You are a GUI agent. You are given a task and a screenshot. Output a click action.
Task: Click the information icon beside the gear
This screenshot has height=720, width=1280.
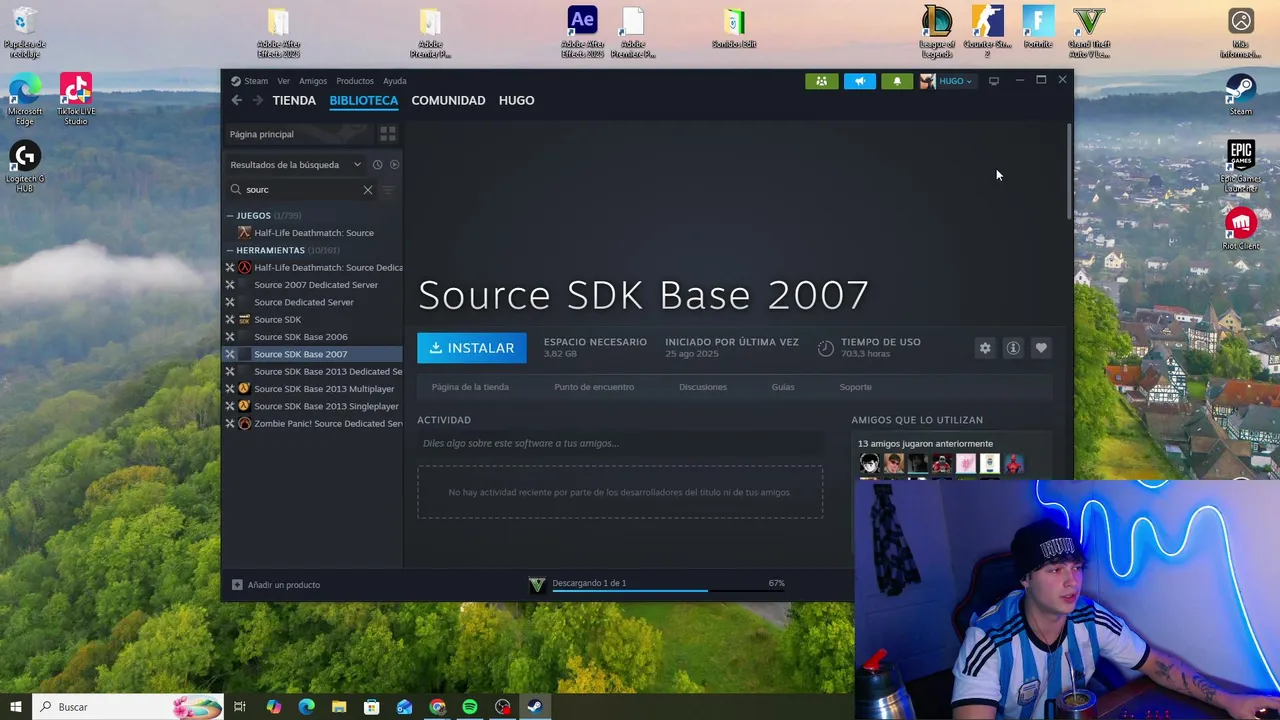[x=1013, y=348]
